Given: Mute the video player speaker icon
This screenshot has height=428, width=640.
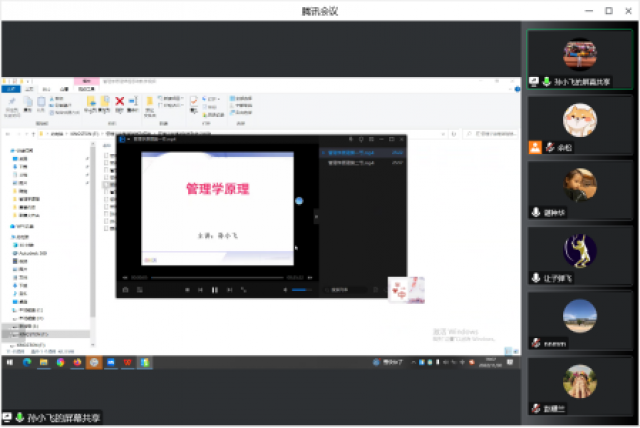Looking at the screenshot, I should click(x=286, y=290).
